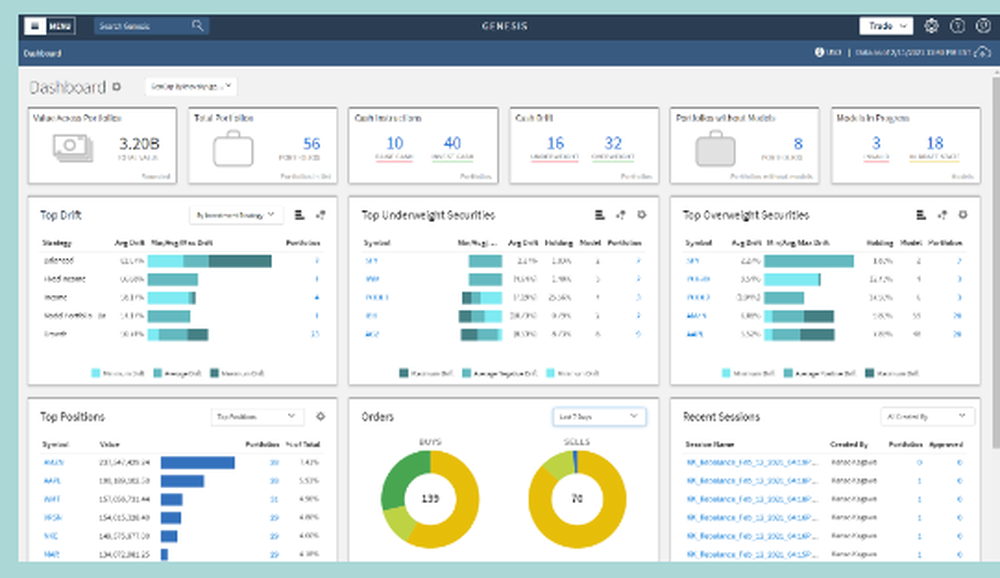Click the briefcase icon in Total Portfolios card
Screen dimensions: 1000x578
[233, 149]
